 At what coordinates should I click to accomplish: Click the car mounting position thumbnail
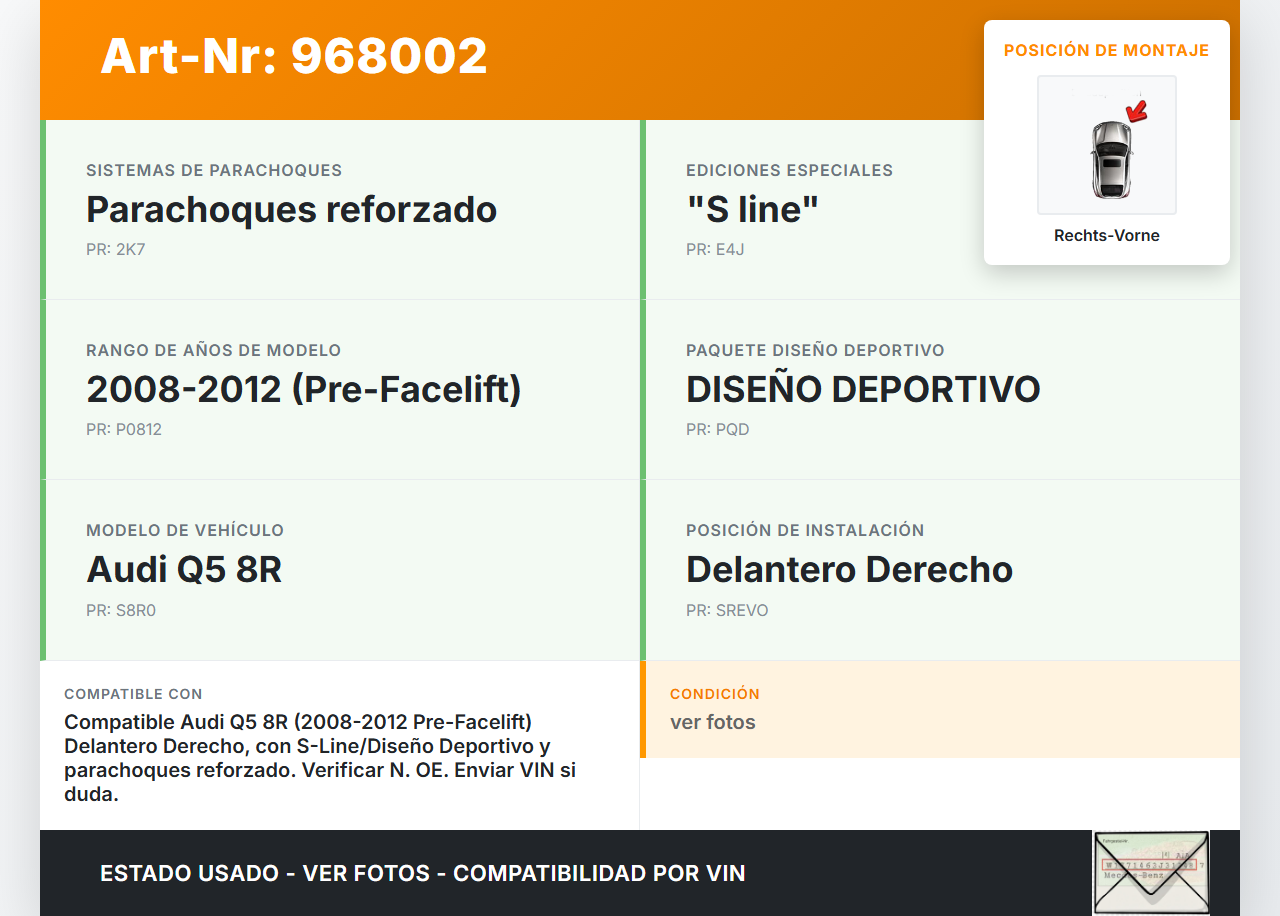(x=1107, y=145)
